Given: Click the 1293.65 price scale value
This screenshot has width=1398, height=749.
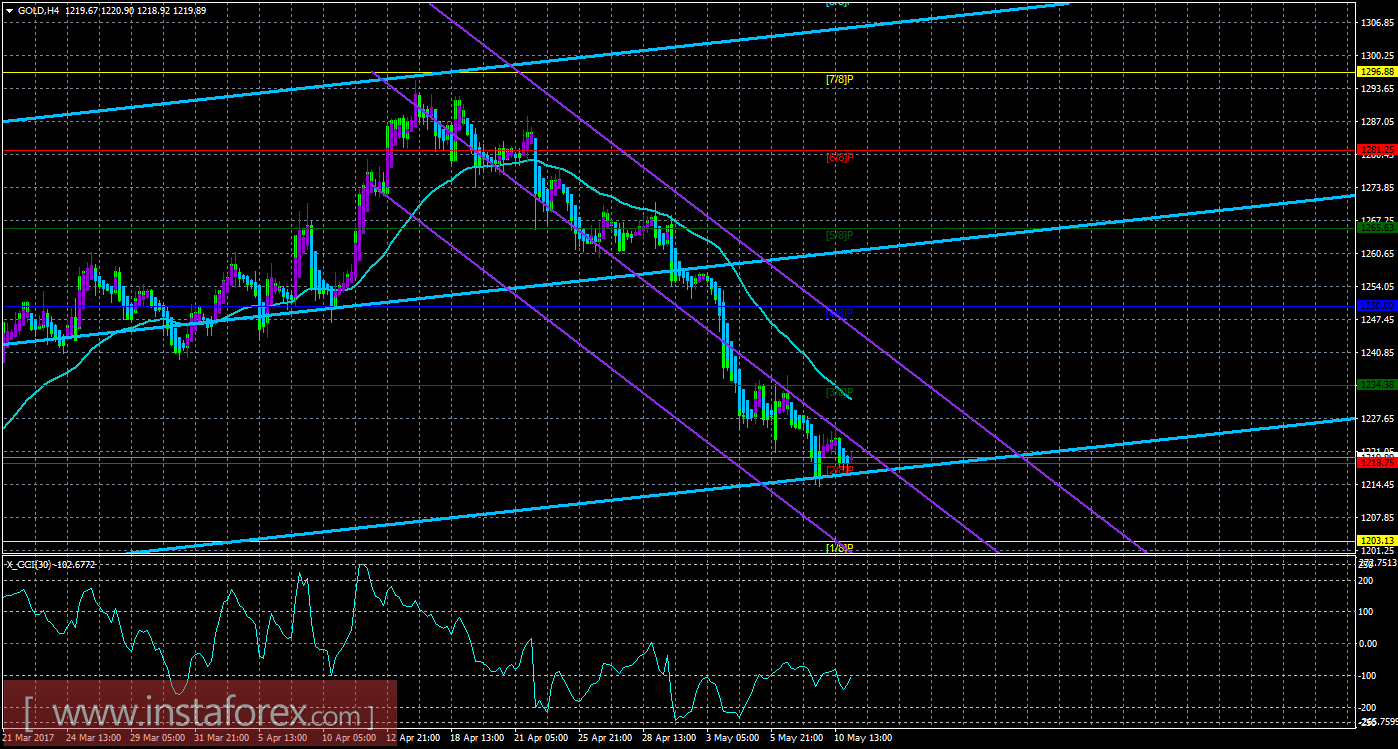Looking at the screenshot, I should [x=1377, y=89].
